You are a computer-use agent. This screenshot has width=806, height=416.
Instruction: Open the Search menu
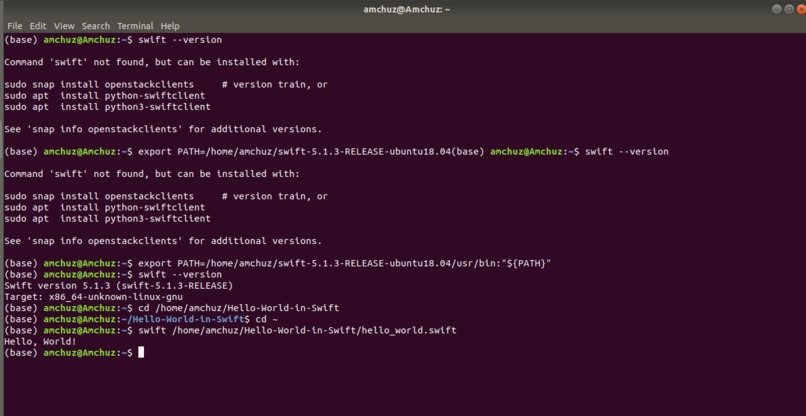(x=96, y=26)
